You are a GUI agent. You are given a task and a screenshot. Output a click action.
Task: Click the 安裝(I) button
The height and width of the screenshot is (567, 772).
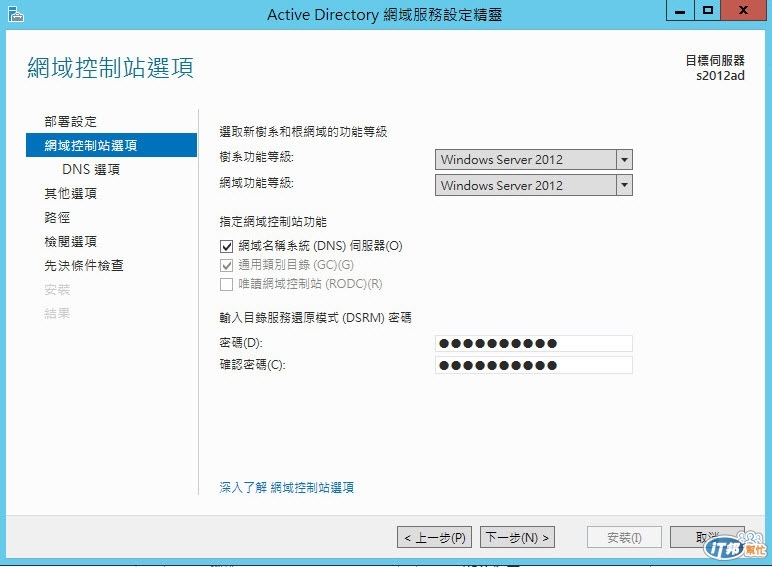point(624,537)
